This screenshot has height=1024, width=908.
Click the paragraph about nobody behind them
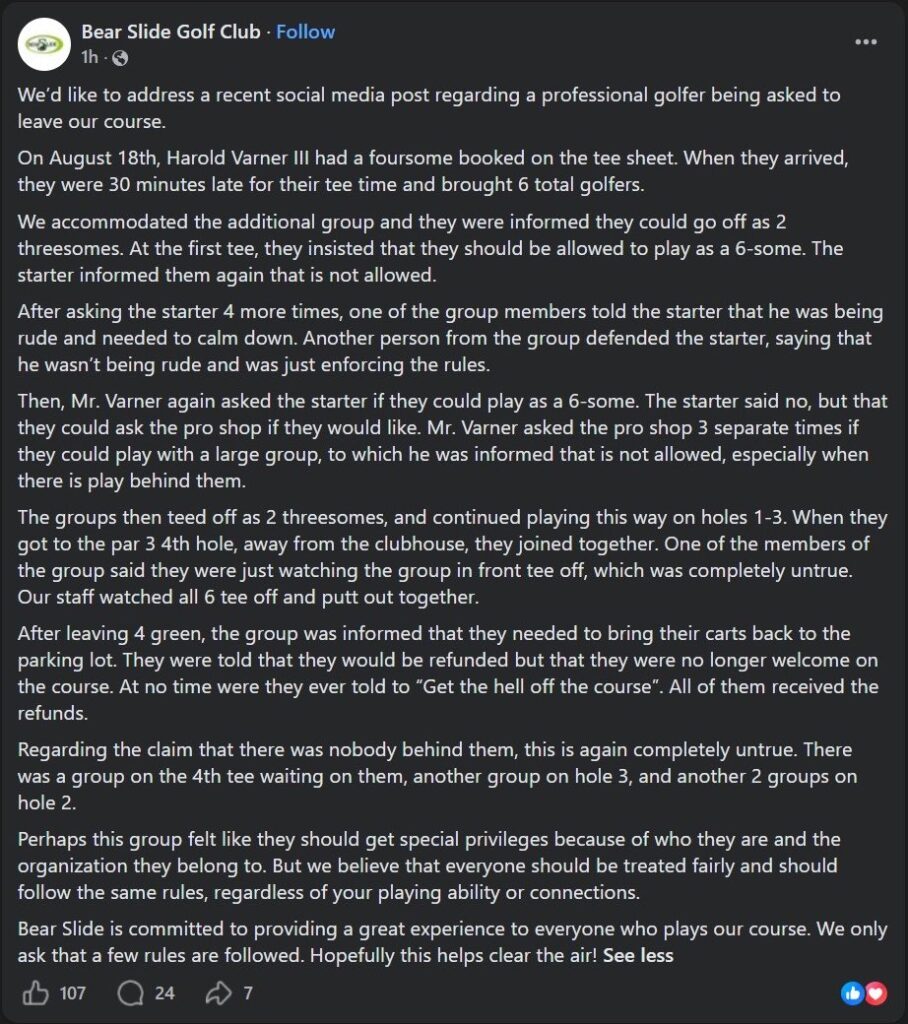pos(438,776)
